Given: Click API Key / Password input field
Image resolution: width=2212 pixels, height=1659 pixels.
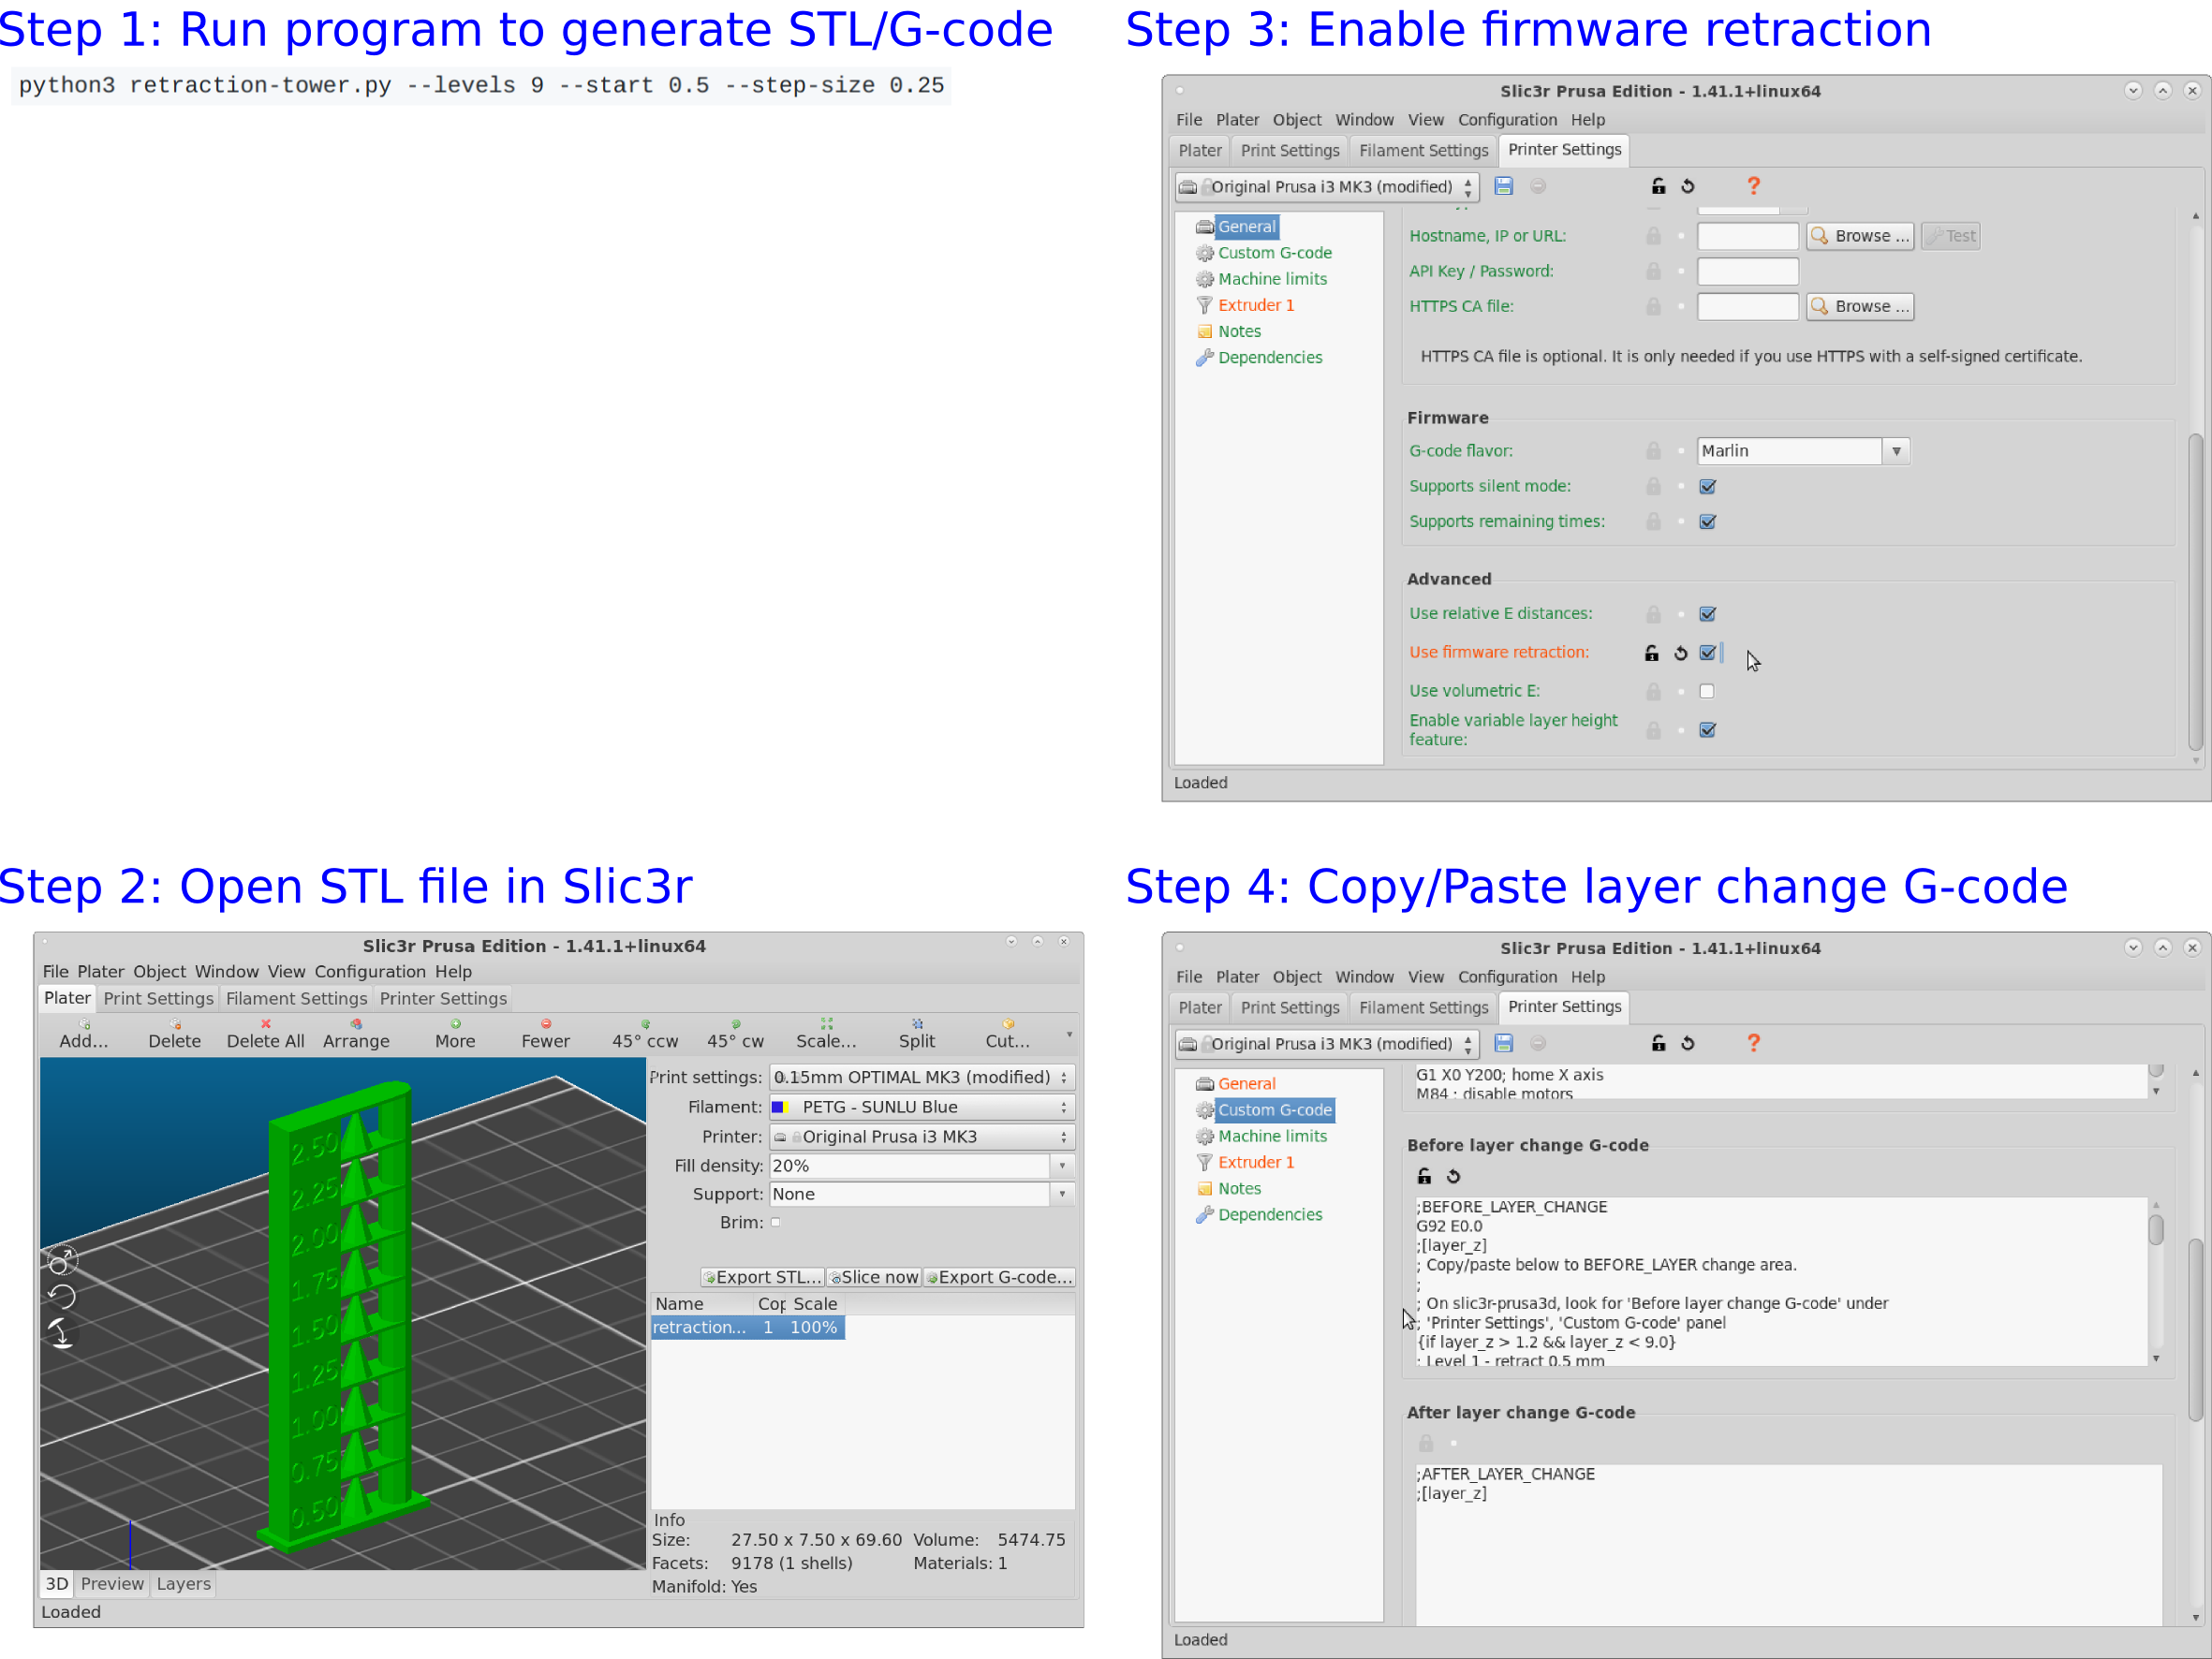Looking at the screenshot, I should 1748,271.
